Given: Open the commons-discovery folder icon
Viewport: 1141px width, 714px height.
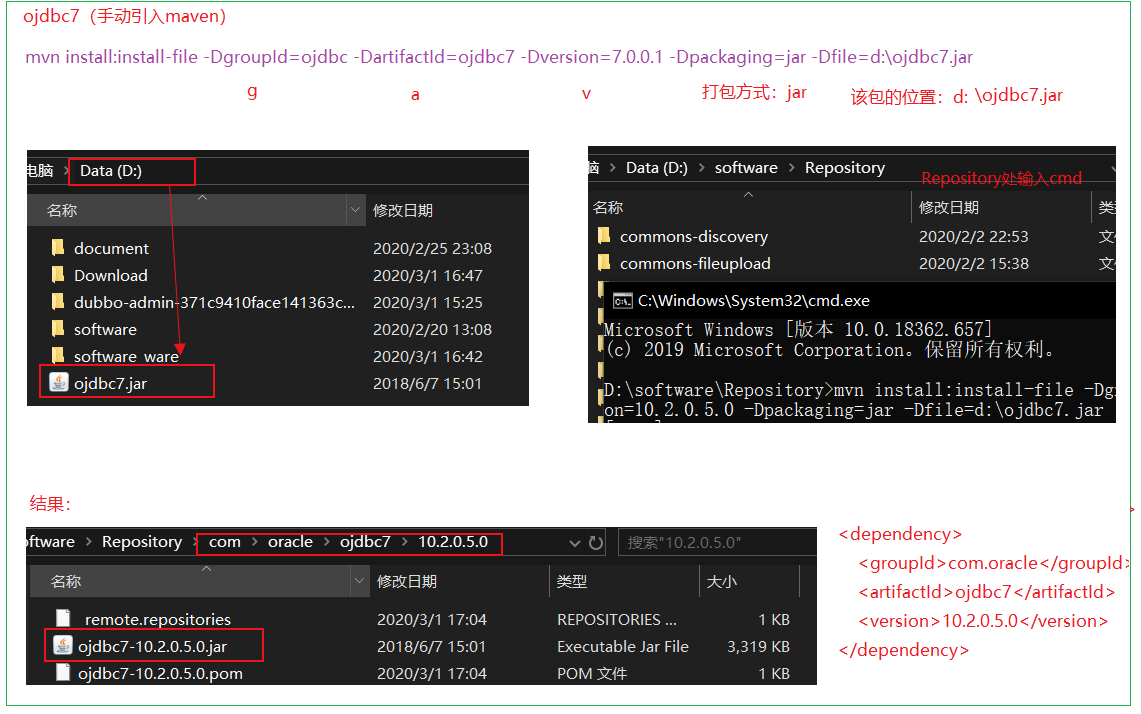Looking at the screenshot, I should [x=604, y=236].
